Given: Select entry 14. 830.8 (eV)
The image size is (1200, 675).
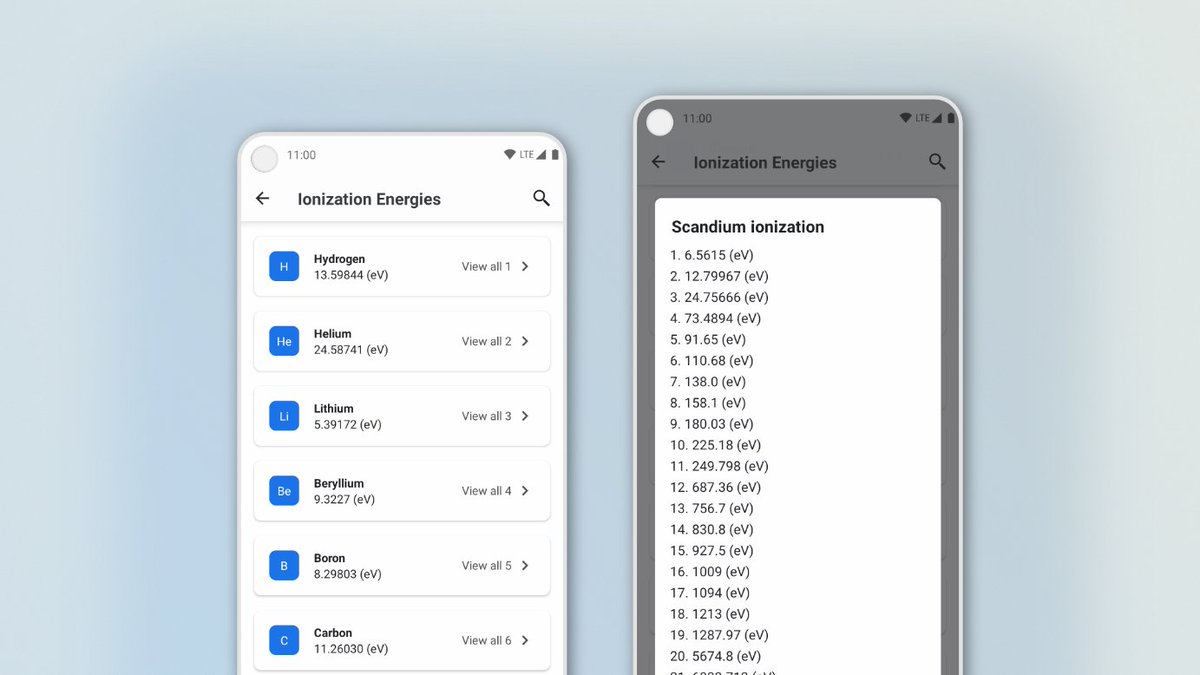Looking at the screenshot, I should point(712,529).
